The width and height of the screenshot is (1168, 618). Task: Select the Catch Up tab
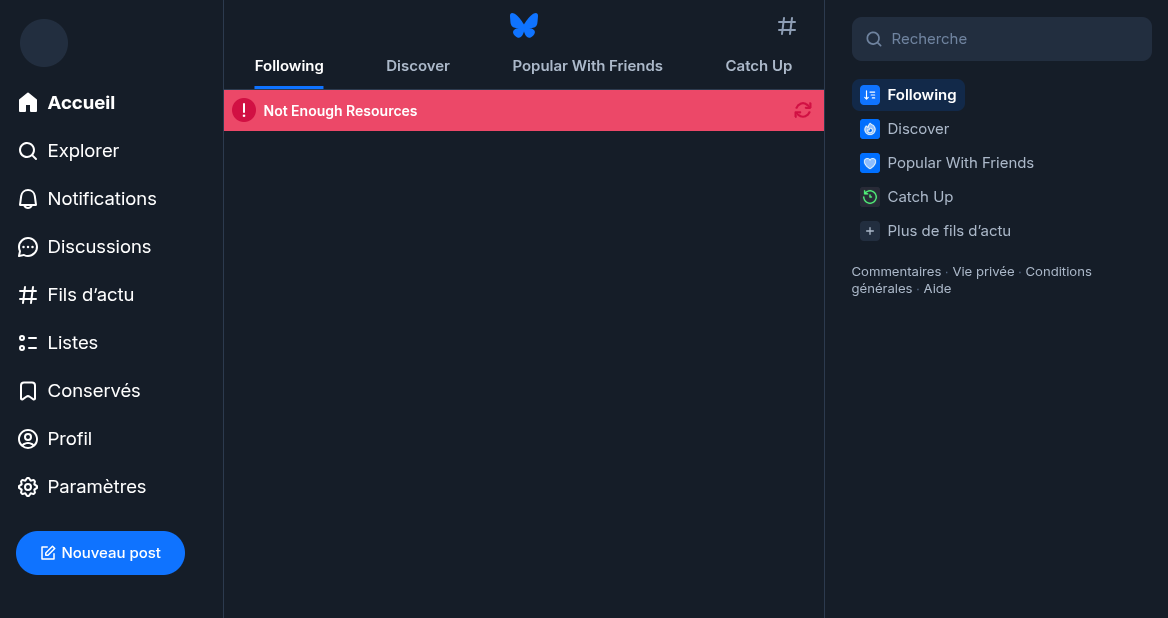point(758,66)
